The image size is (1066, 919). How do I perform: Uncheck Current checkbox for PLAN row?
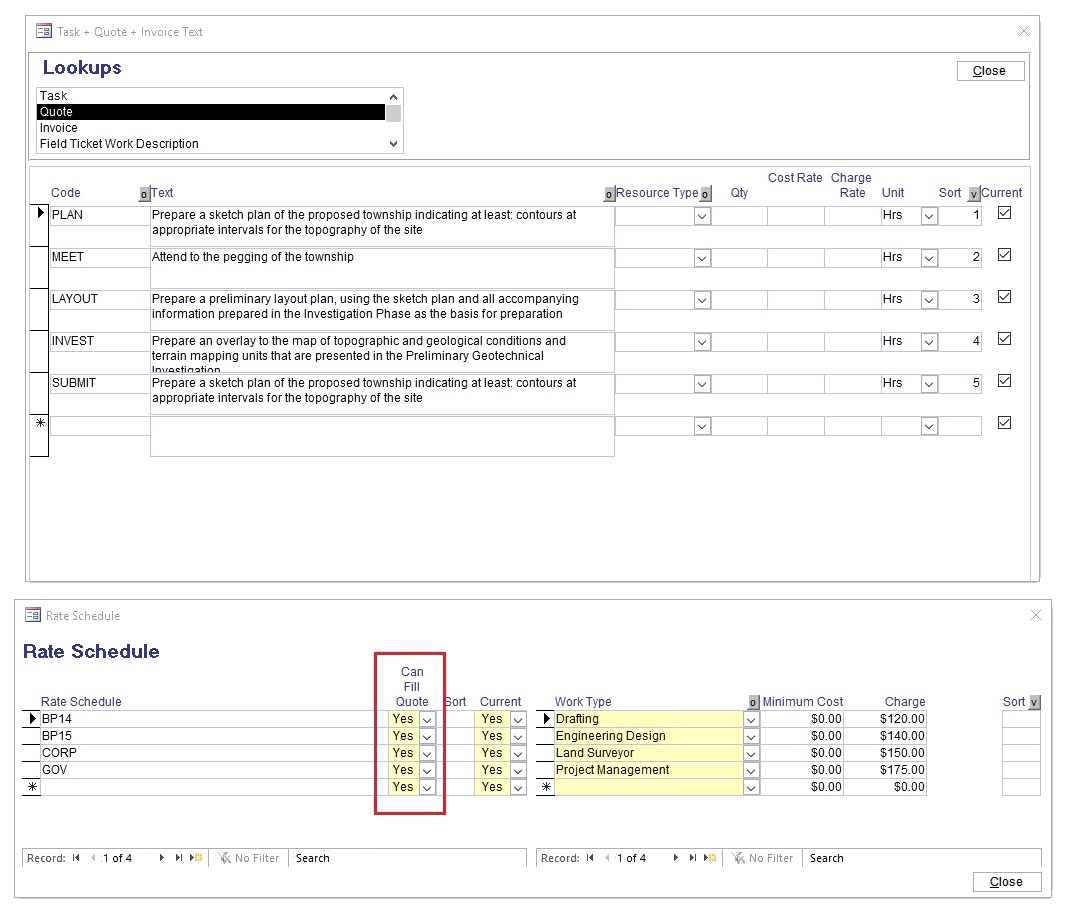1005,213
